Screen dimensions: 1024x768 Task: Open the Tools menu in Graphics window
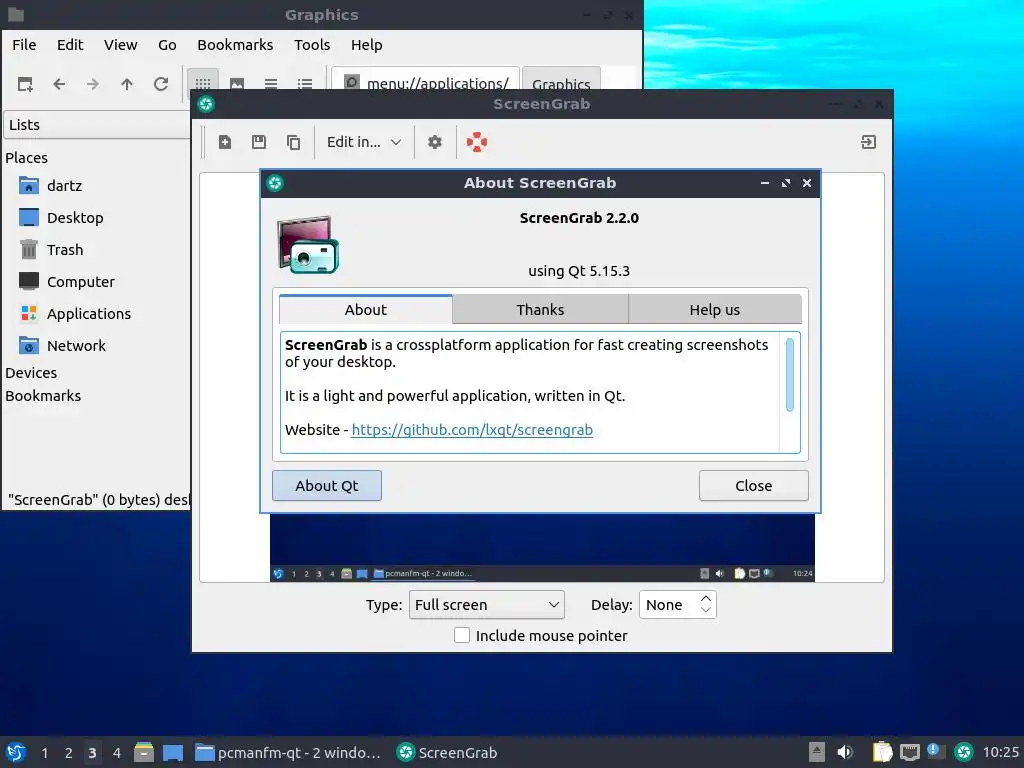312,45
